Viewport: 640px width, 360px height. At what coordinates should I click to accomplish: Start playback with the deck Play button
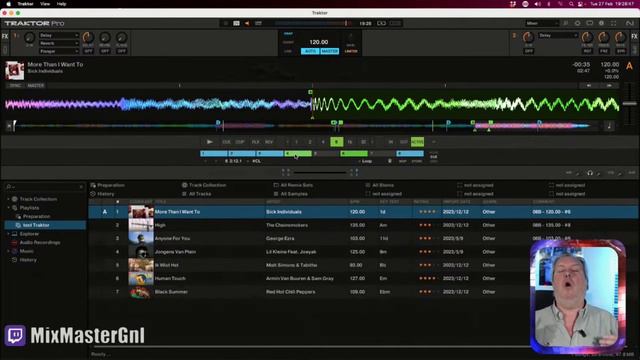pos(209,142)
